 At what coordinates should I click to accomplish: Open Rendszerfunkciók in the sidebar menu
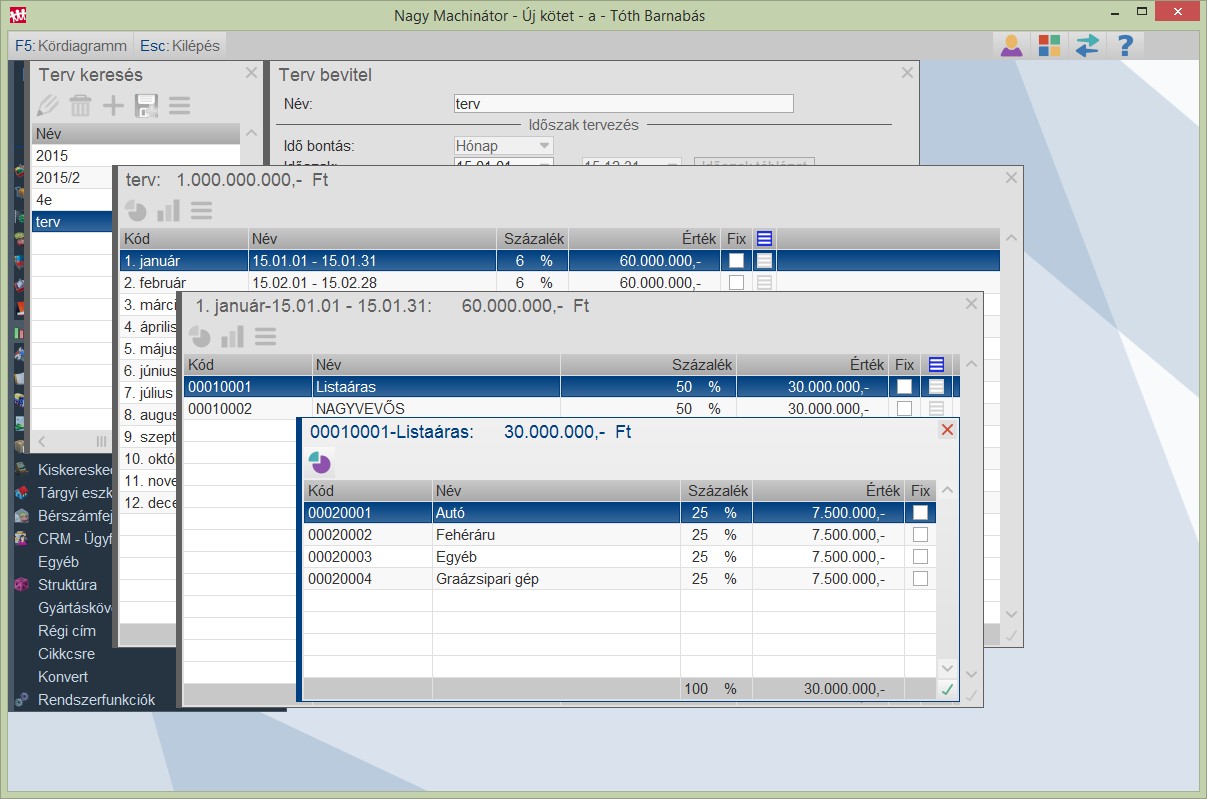(96, 700)
